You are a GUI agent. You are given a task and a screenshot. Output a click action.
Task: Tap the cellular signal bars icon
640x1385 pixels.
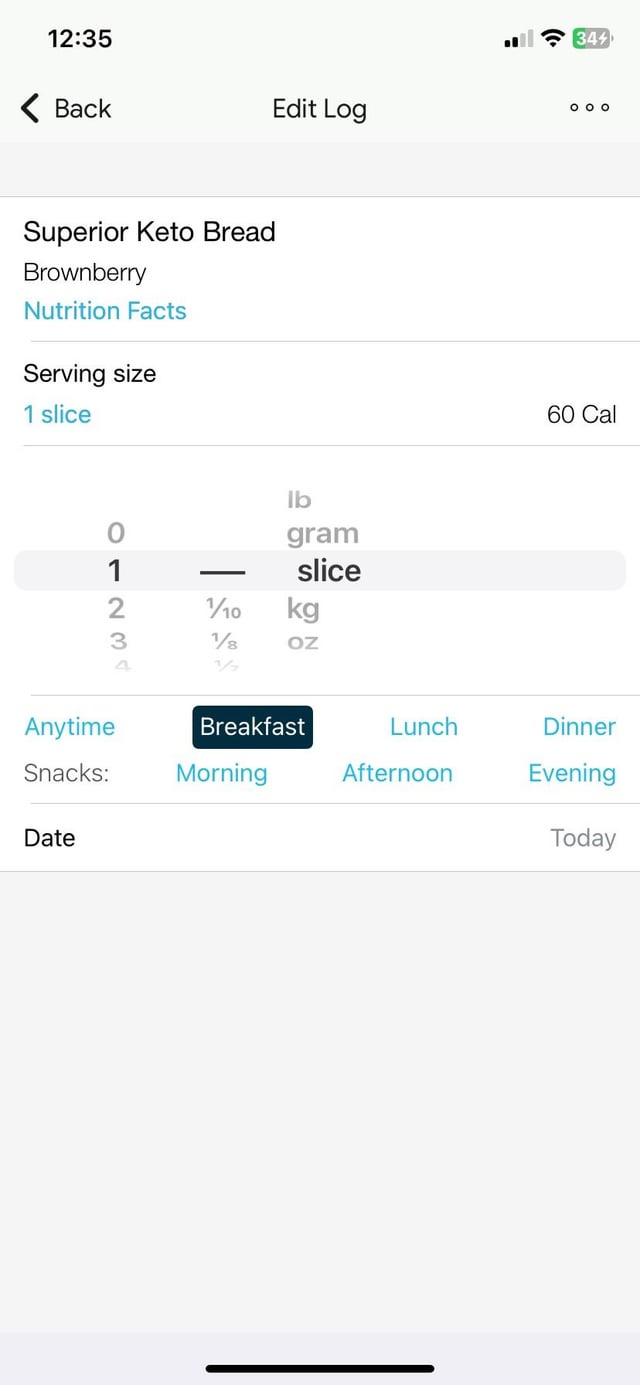[518, 40]
